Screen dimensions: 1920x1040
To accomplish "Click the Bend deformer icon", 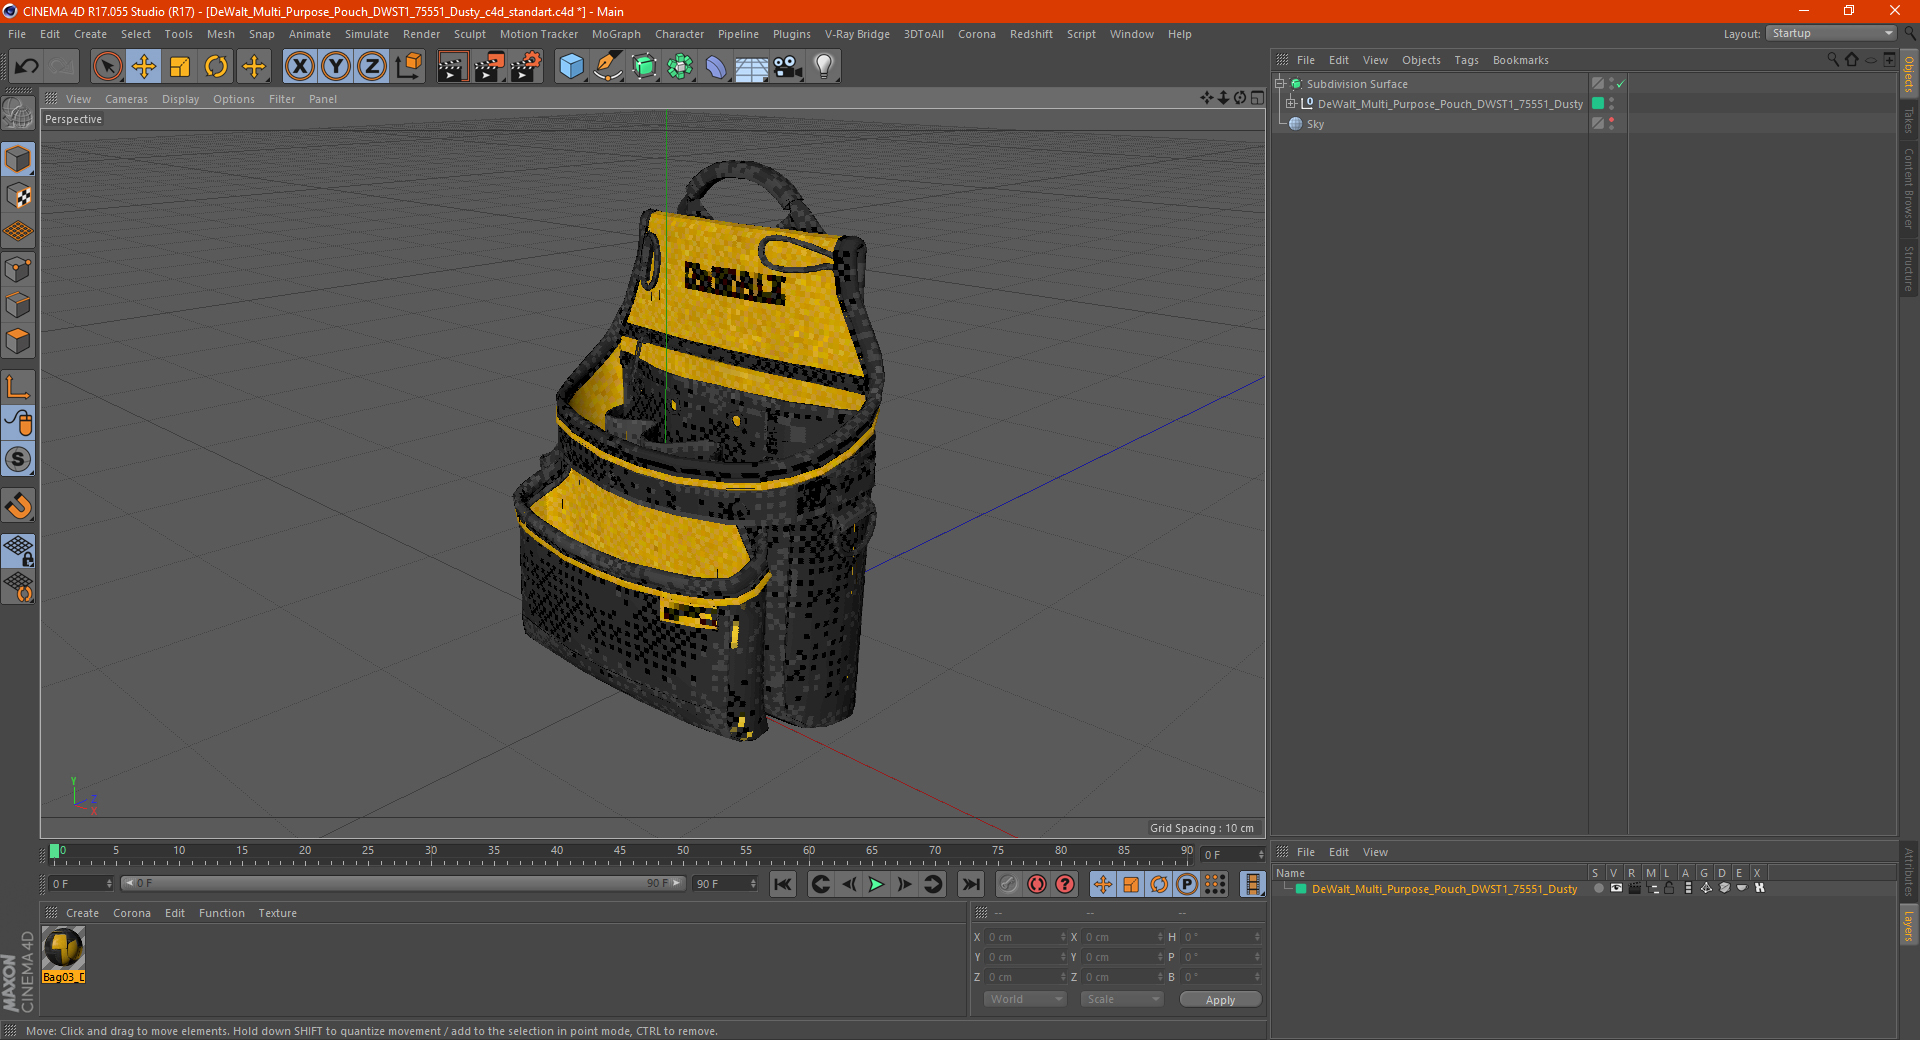I will (716, 67).
